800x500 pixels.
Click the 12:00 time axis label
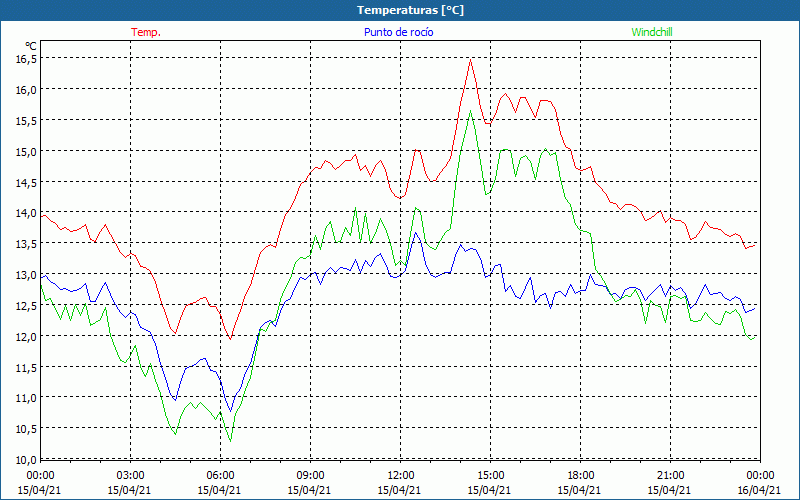[401, 476]
